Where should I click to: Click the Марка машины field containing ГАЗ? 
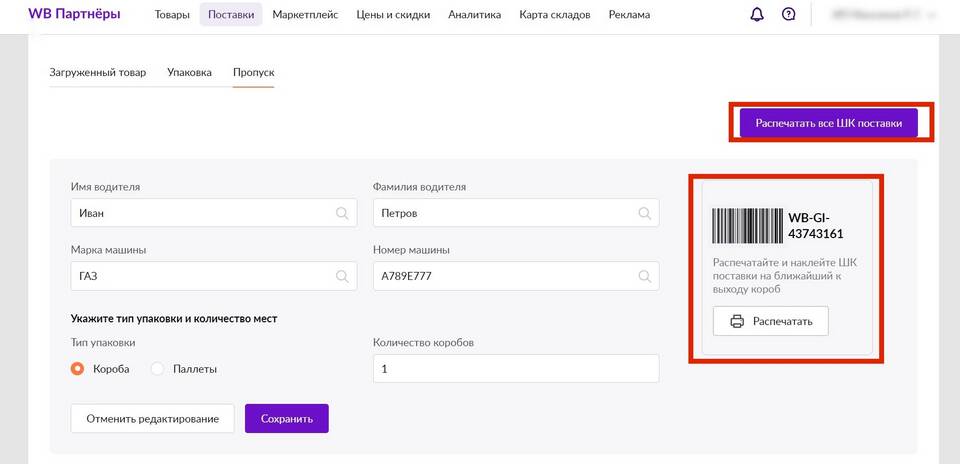(x=214, y=277)
